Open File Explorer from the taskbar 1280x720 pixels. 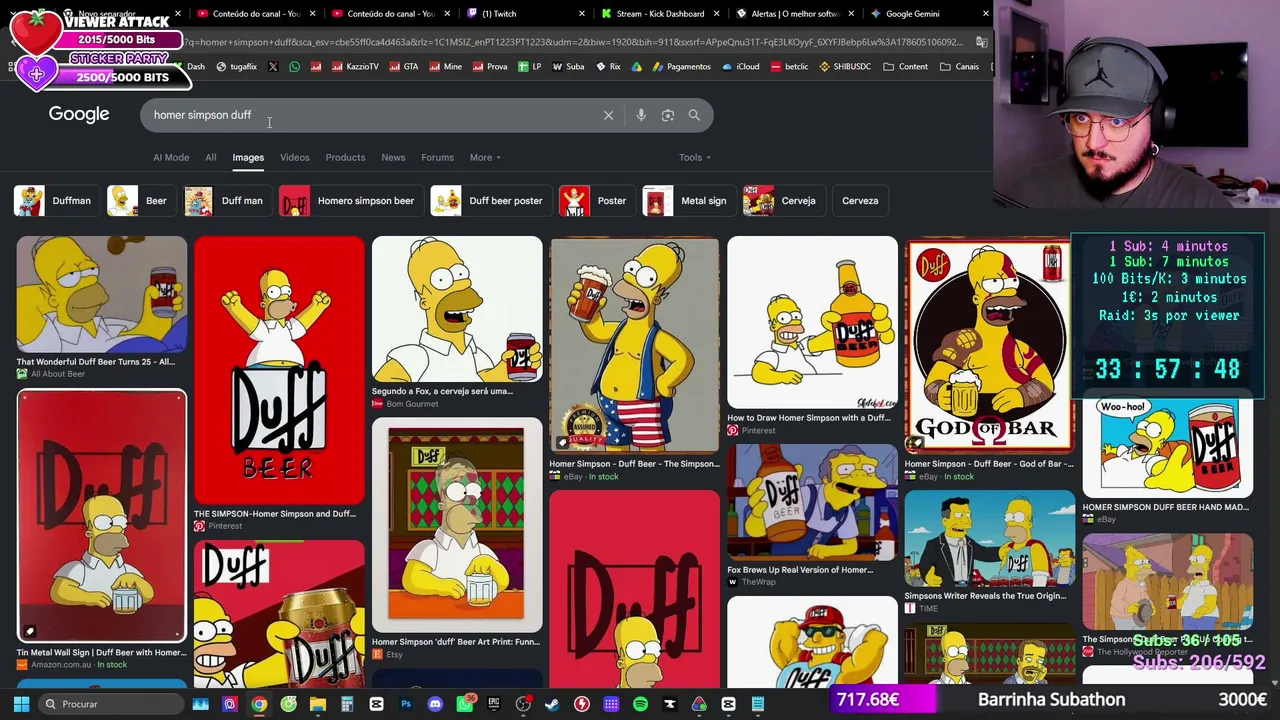pyautogui.click(x=318, y=704)
